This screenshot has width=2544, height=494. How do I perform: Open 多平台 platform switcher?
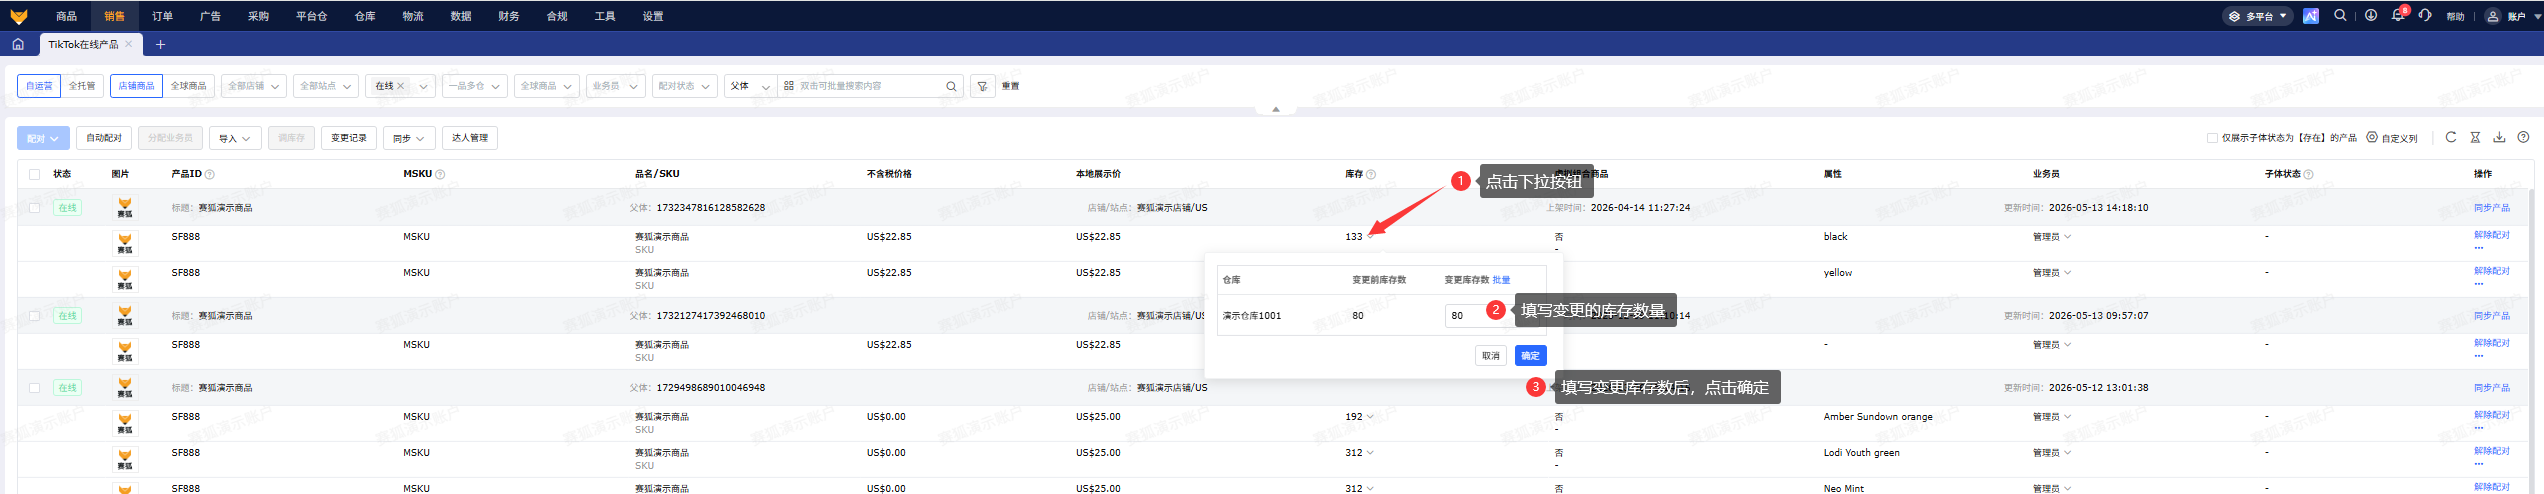[2257, 16]
